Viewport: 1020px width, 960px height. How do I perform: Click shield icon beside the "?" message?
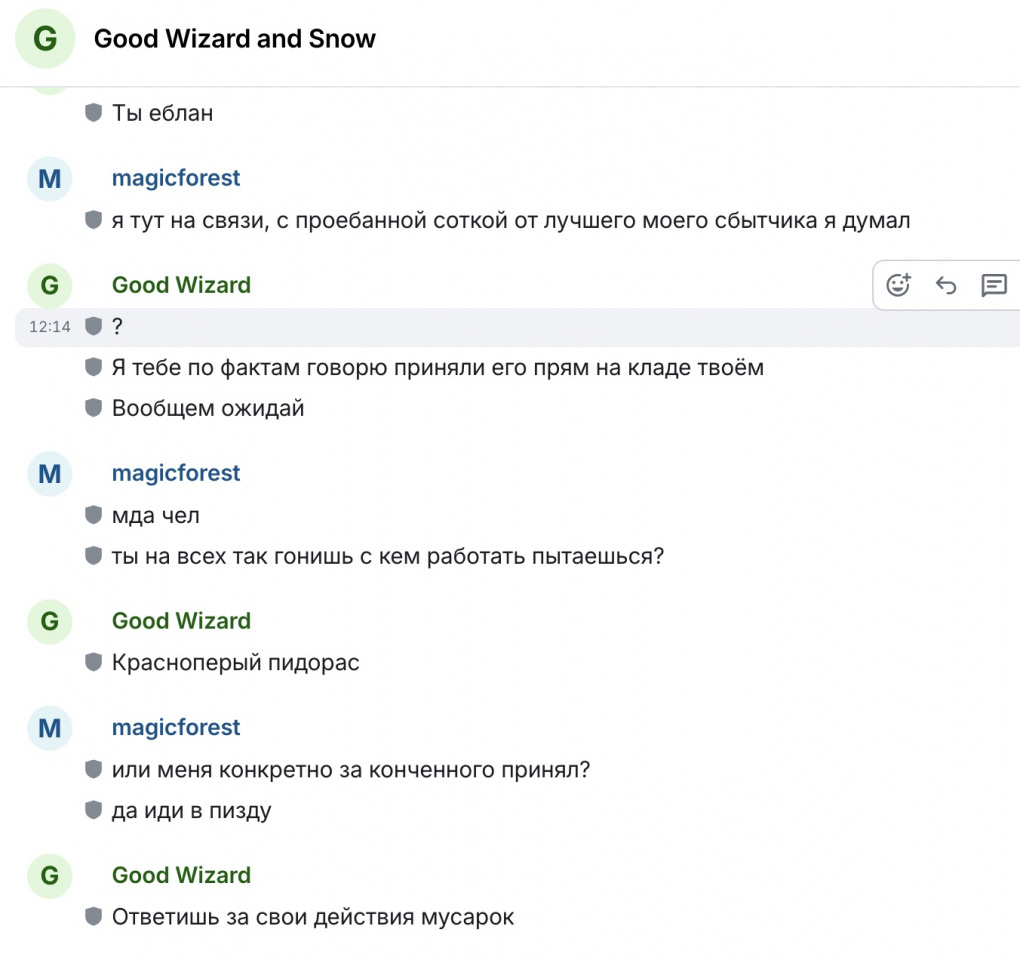94,326
